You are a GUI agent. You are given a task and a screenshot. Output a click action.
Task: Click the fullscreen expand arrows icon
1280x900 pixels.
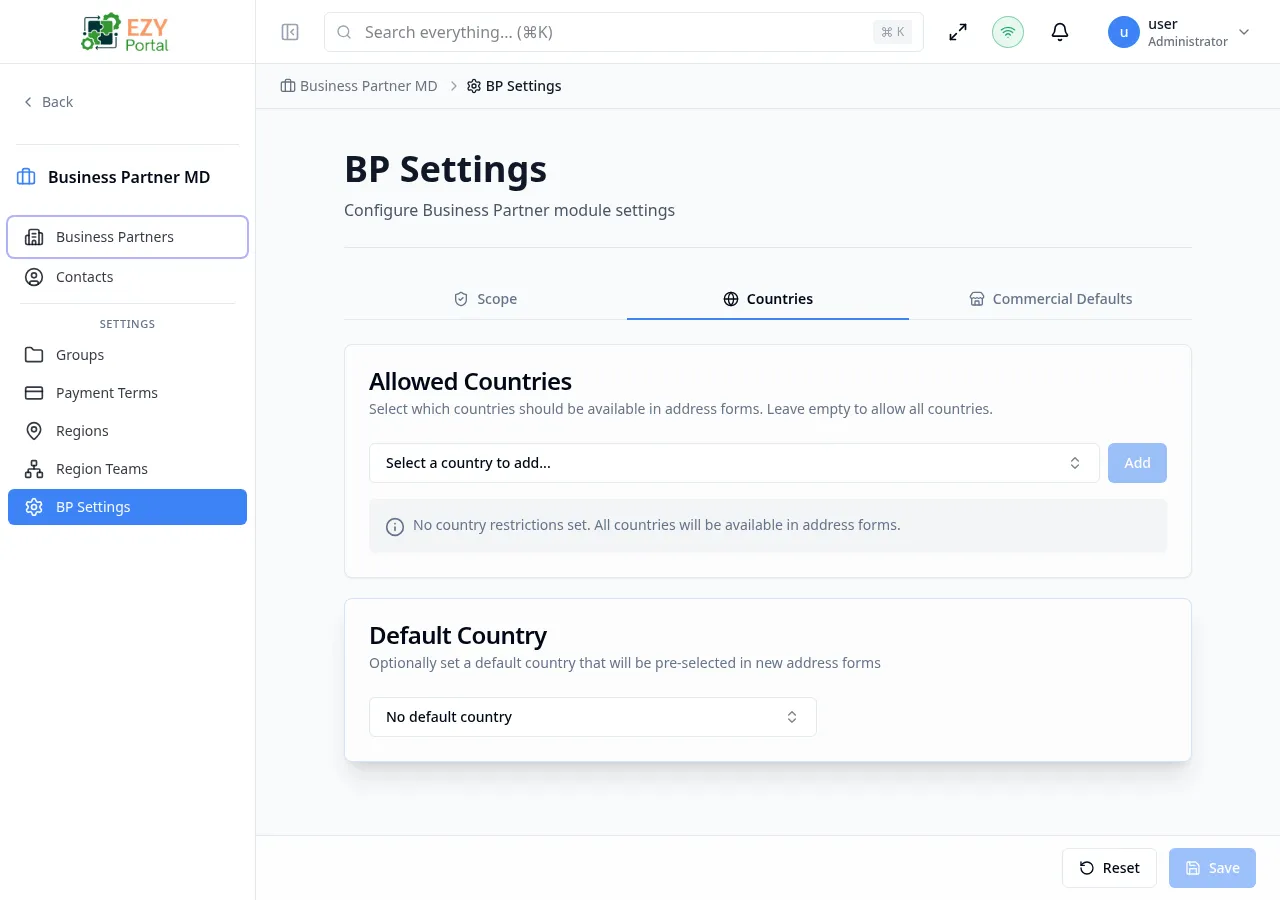click(x=957, y=32)
